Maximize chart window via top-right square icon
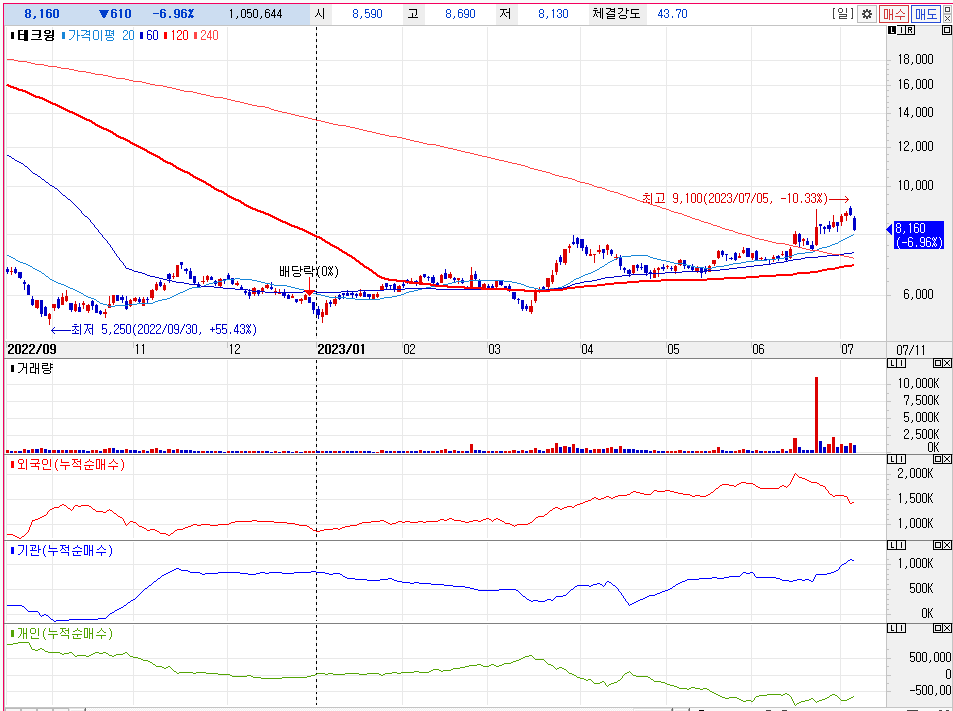The width and height of the screenshot is (953, 711). pyautogui.click(x=947, y=10)
